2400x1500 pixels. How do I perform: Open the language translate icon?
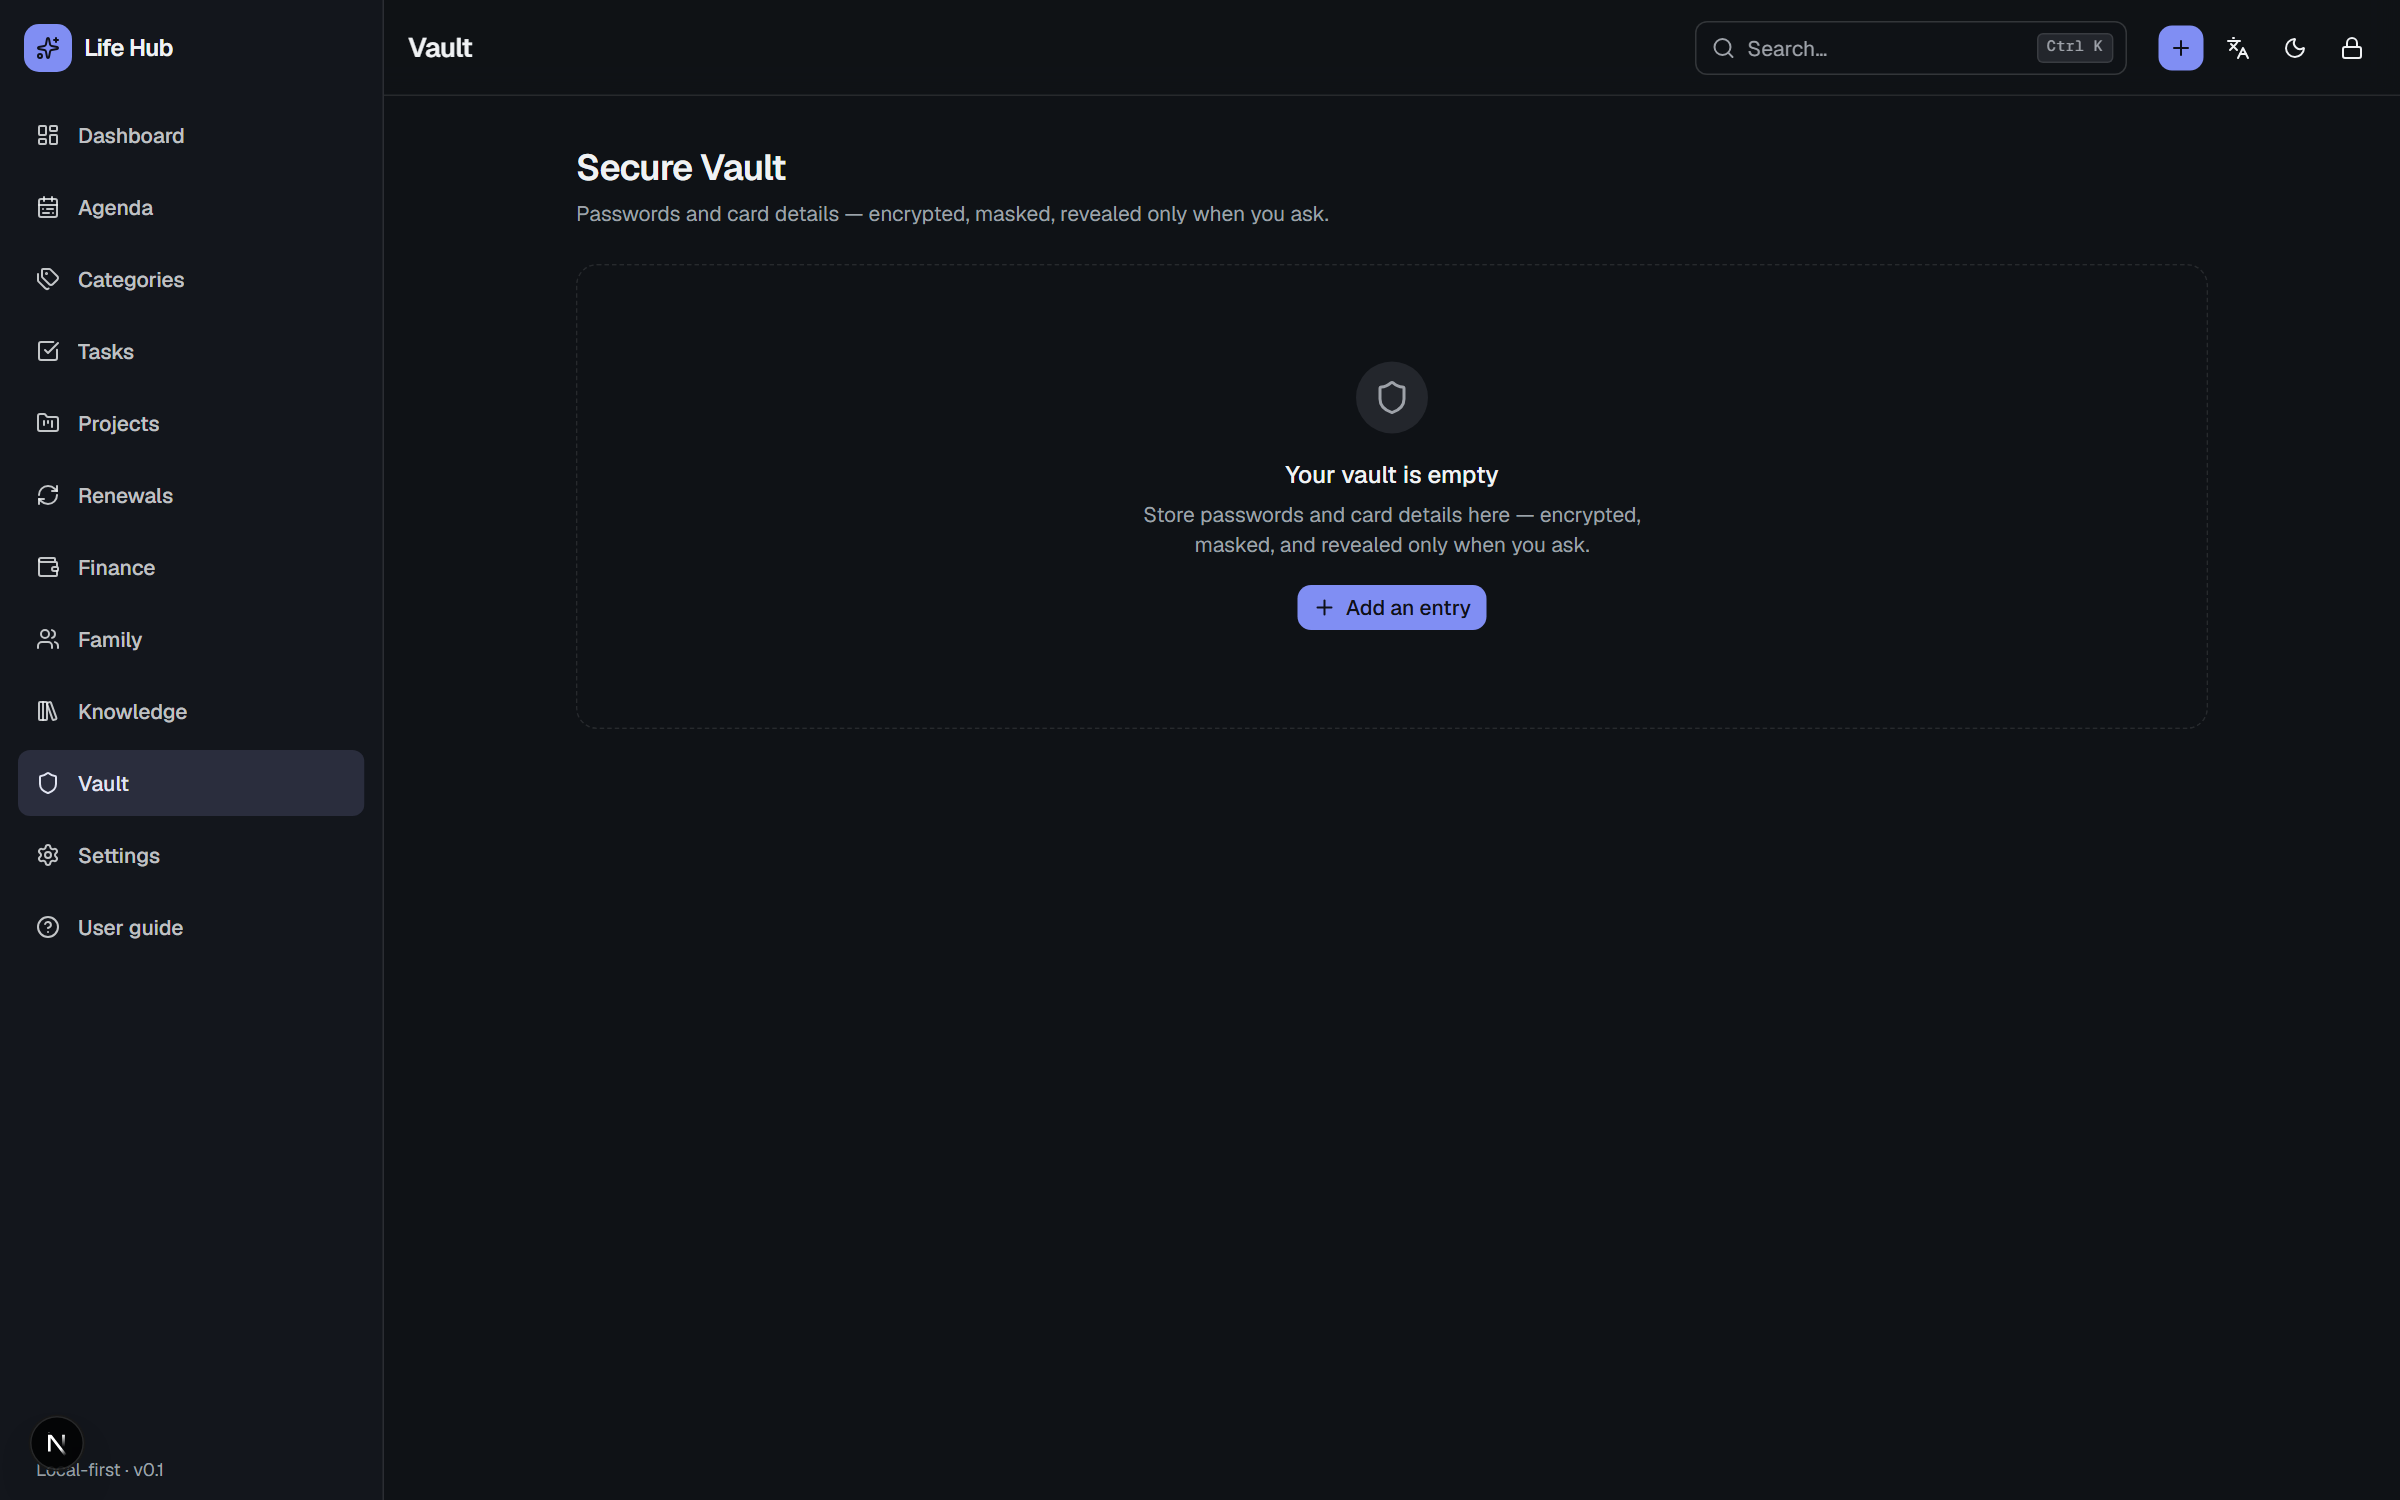[x=2238, y=48]
